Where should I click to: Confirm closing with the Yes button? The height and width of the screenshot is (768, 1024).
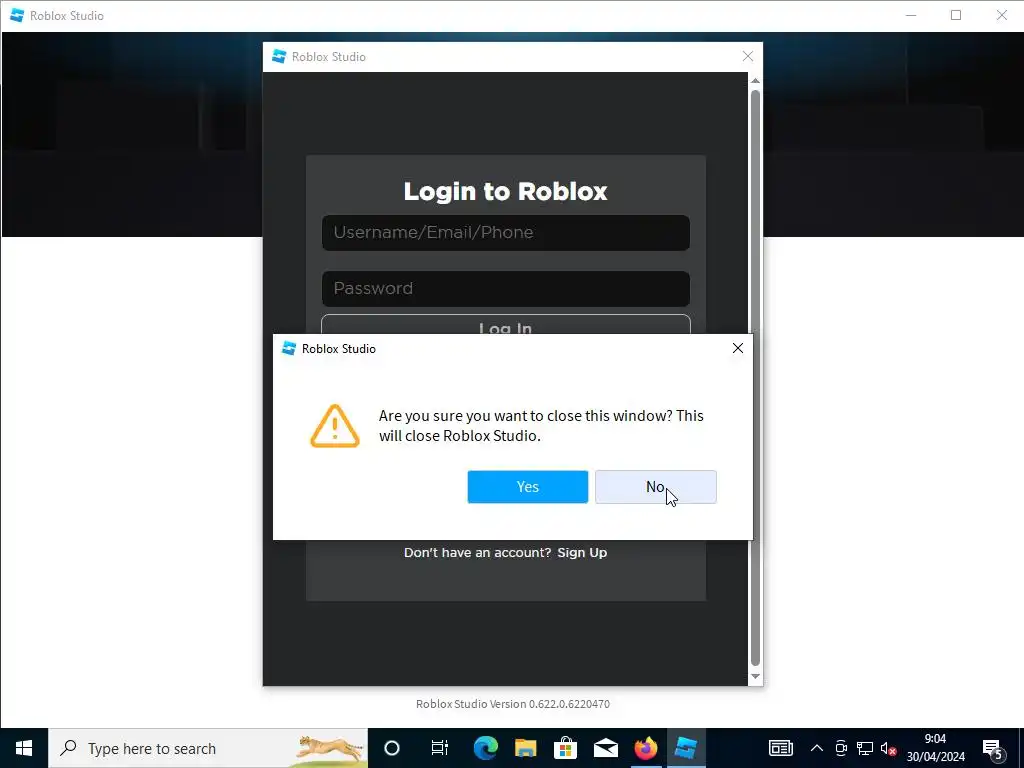[x=527, y=487]
